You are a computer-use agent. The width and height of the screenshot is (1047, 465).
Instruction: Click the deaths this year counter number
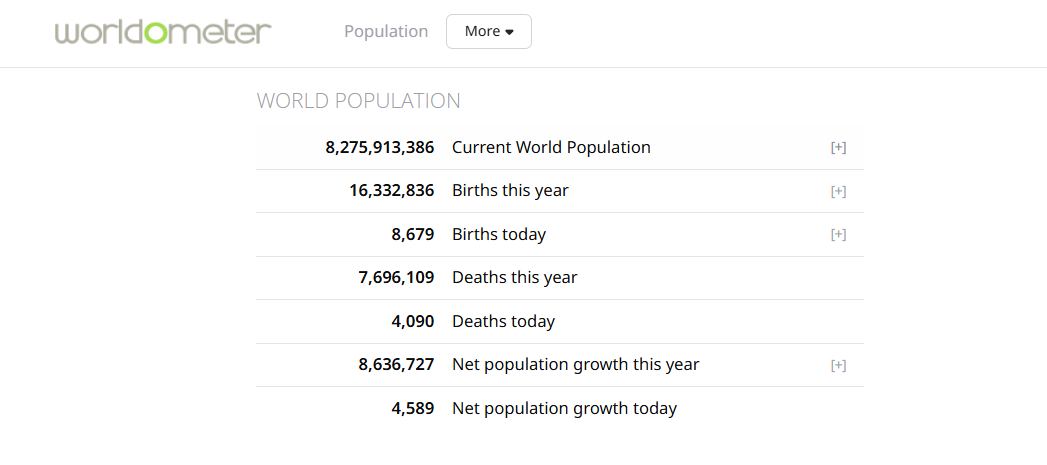pyautogui.click(x=396, y=278)
